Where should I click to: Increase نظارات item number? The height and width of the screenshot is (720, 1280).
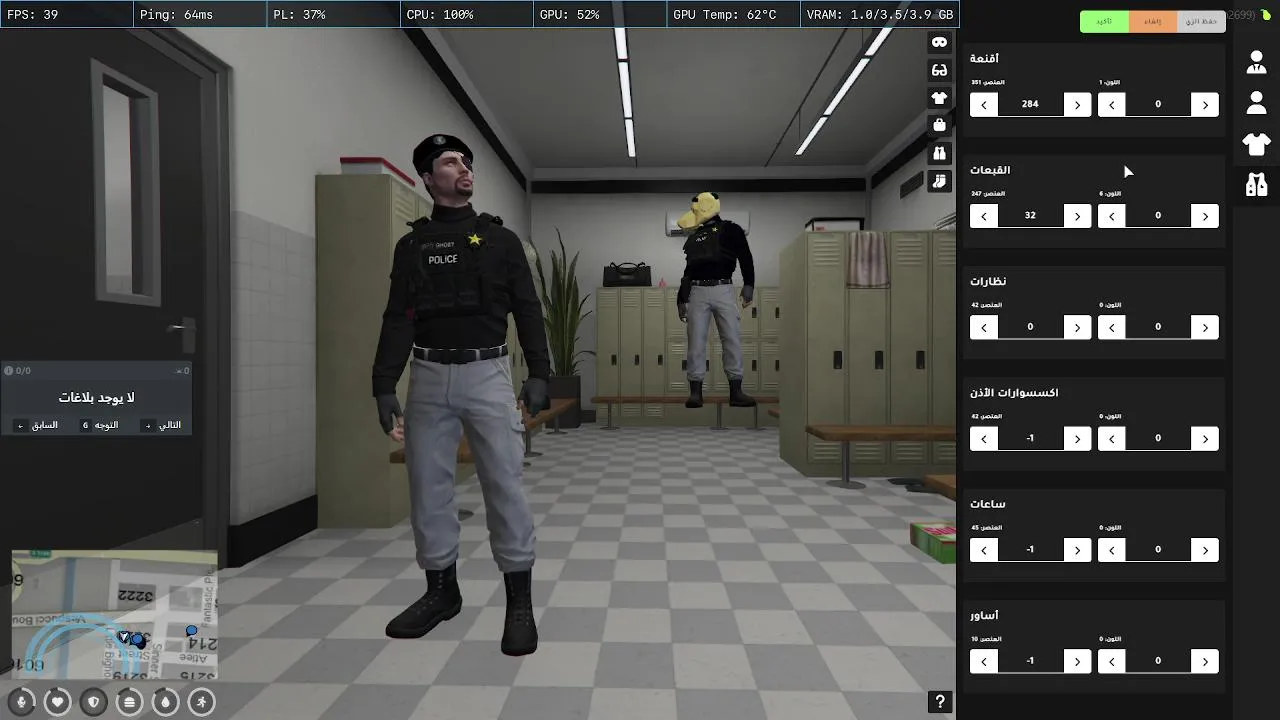(1077, 327)
